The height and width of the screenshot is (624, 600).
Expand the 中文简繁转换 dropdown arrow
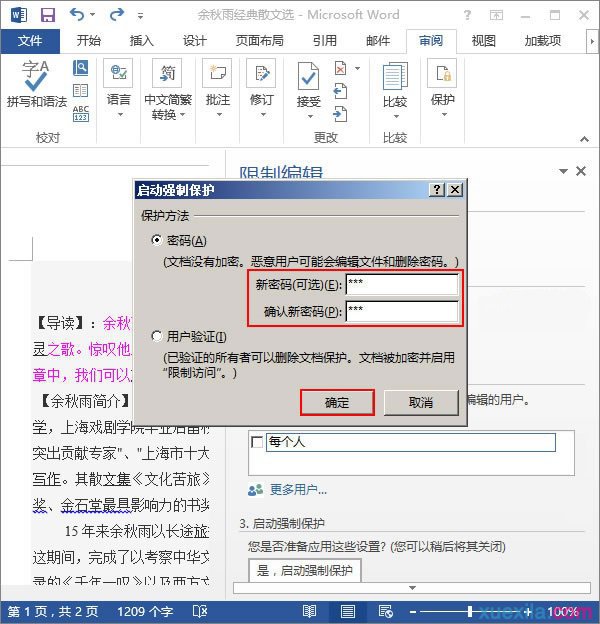[x=182, y=115]
